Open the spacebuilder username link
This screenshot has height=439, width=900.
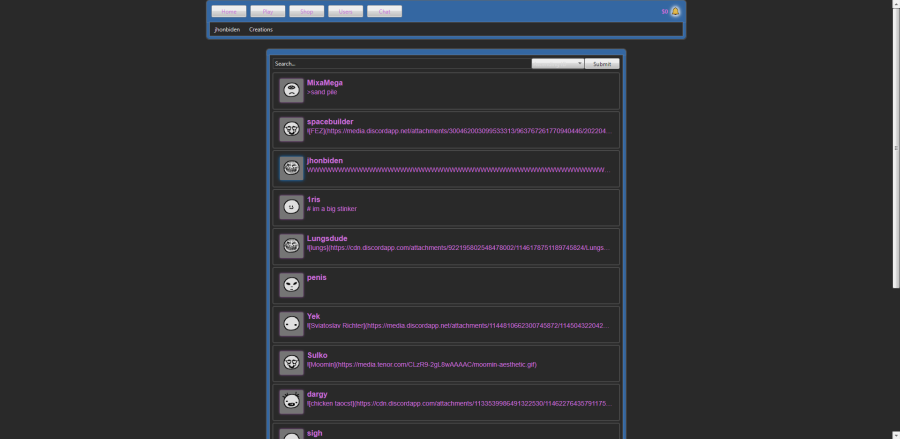tap(330, 121)
